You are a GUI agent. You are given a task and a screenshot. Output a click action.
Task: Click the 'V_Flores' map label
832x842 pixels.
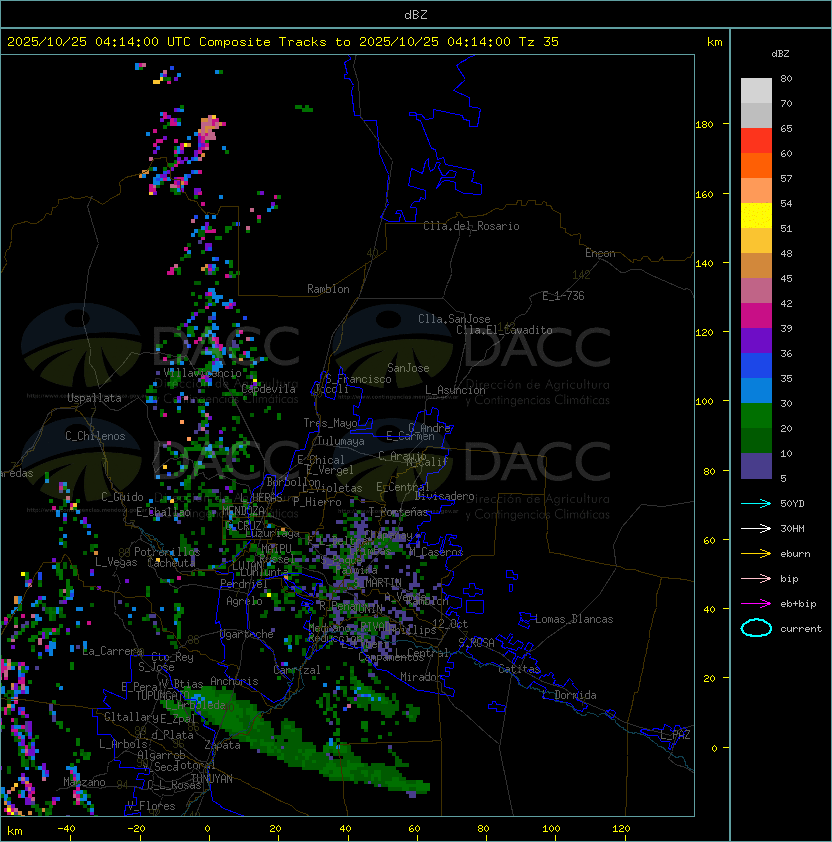coord(151,807)
